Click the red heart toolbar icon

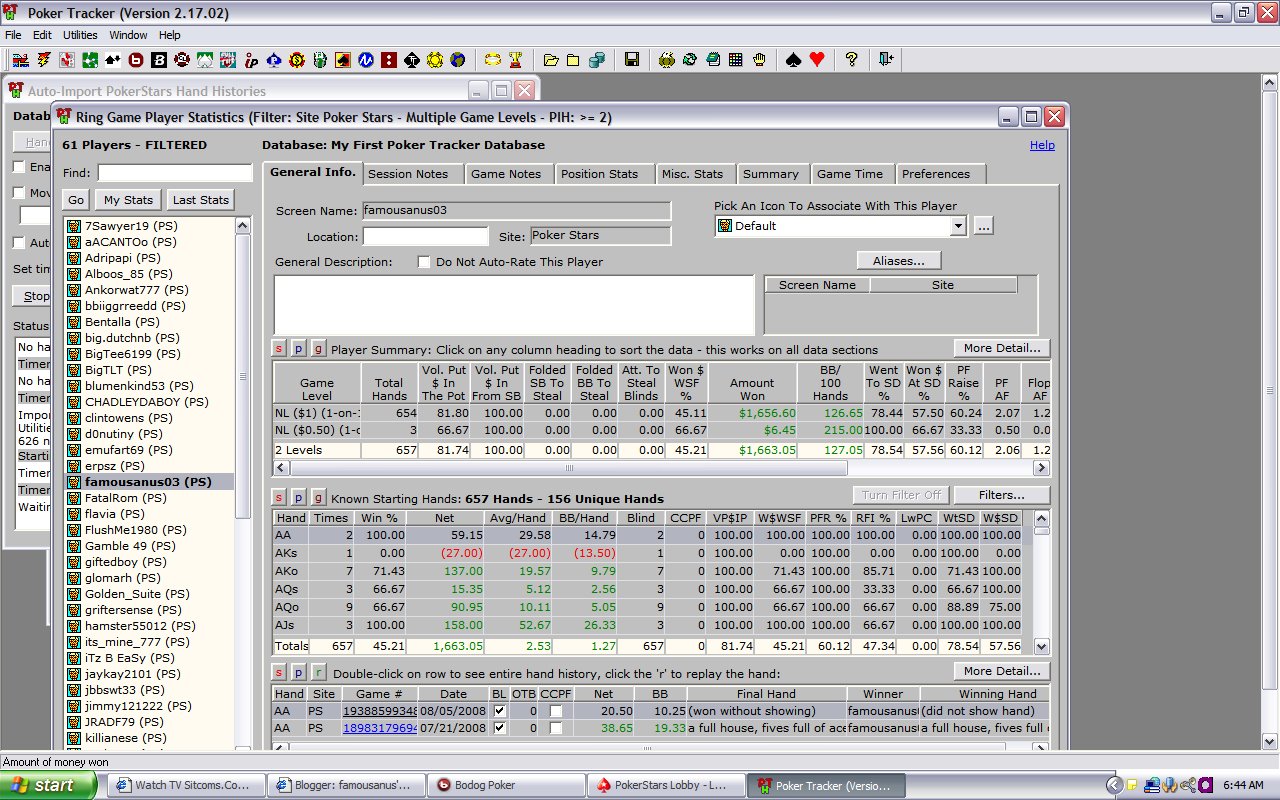pyautogui.click(x=817, y=60)
